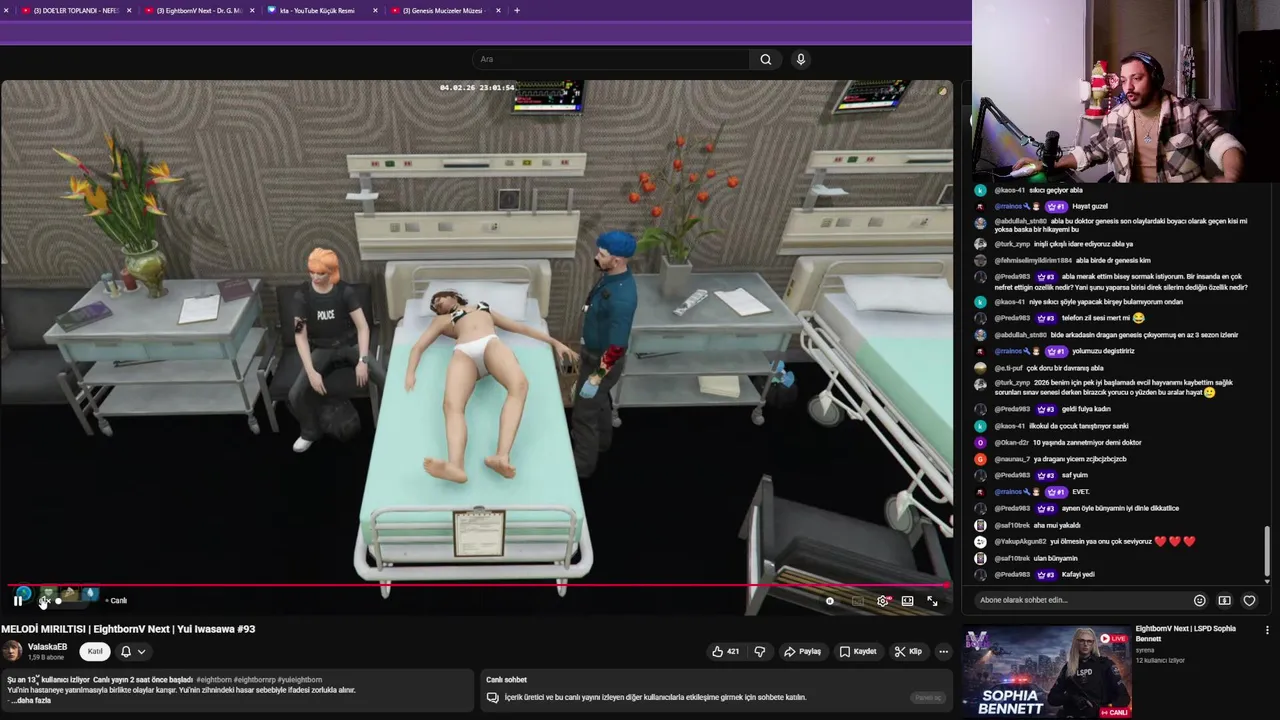The height and width of the screenshot is (720, 1280).
Task: Click @fehmiselimyildirim1884 chat username
Action: click(x=1033, y=260)
